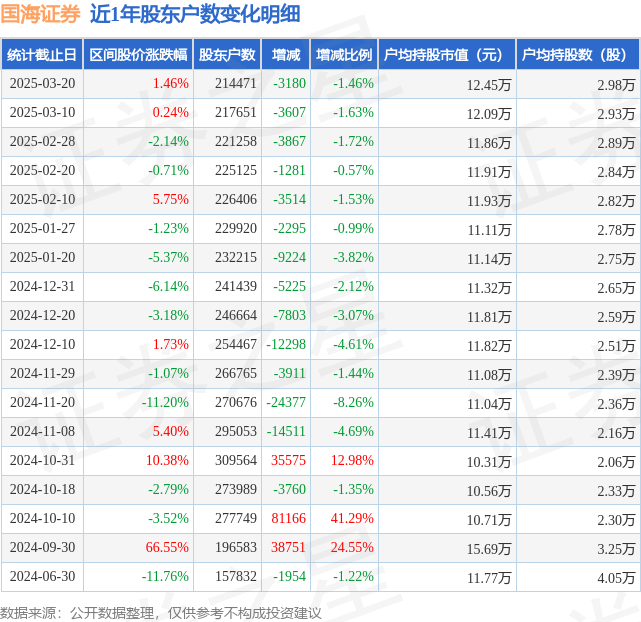Click the 数据来源 disclaimer footer text
Screen dimensions: 641x622
(161, 613)
